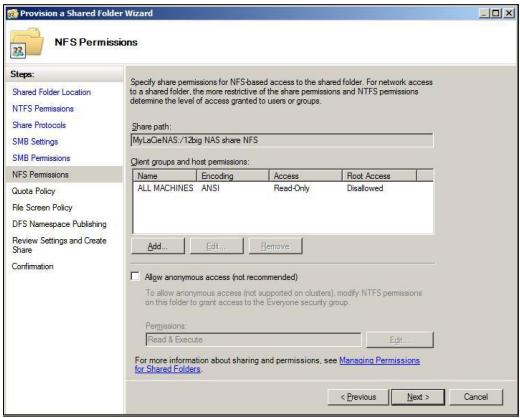This screenshot has width=520, height=418.
Task: Open the SMB Permissions step
Action: [41, 158]
